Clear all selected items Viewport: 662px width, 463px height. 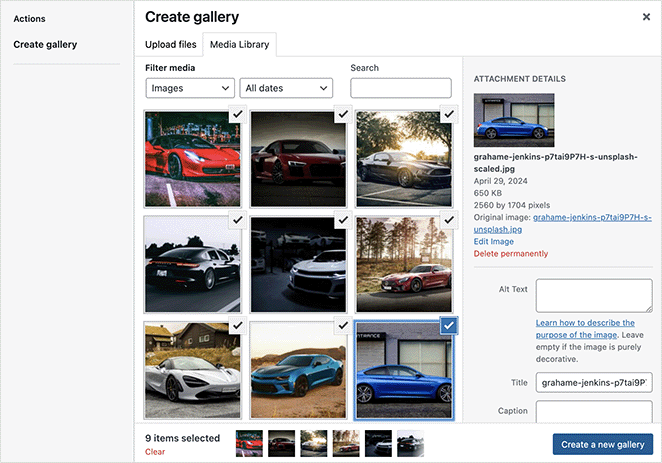click(x=155, y=452)
